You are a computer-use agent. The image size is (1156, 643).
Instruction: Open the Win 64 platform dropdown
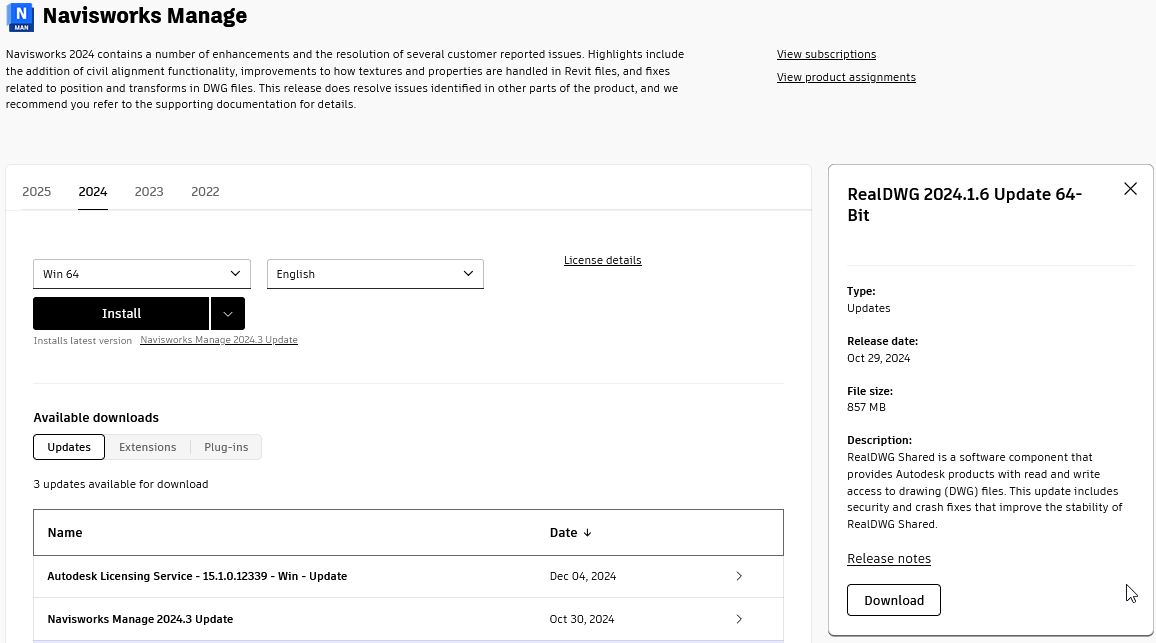click(x=142, y=274)
